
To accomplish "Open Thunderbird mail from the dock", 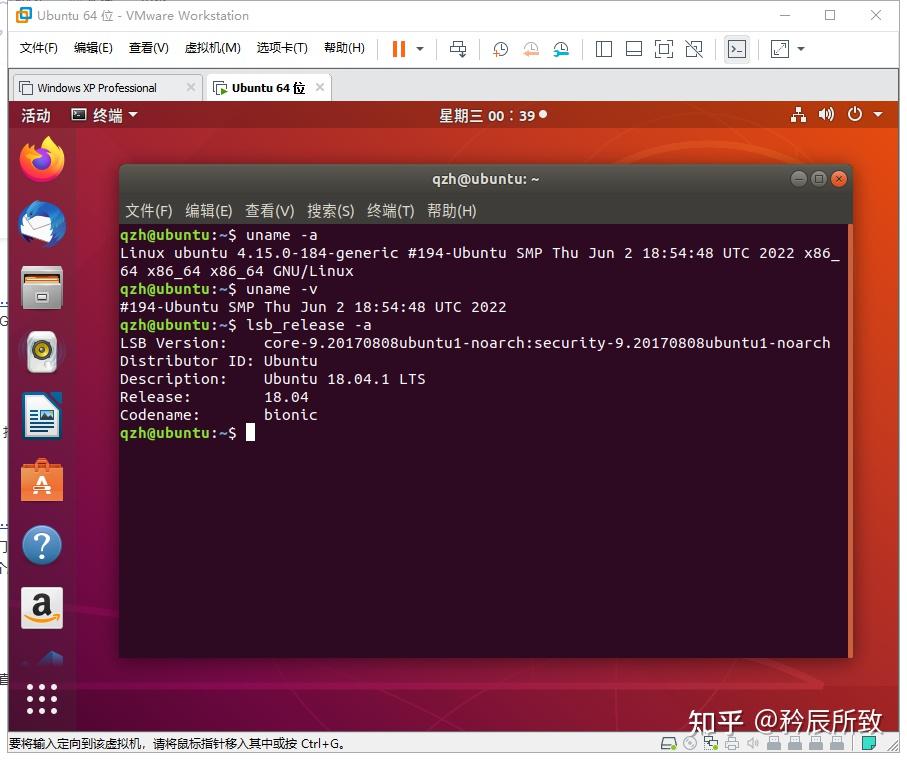I will (x=41, y=224).
